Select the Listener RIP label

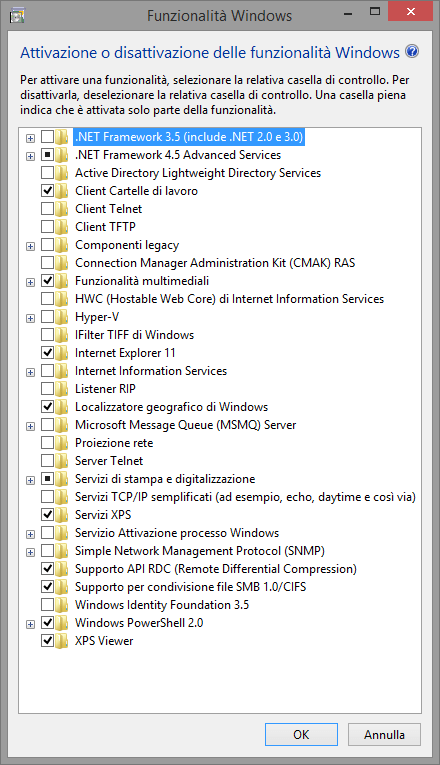point(105,389)
